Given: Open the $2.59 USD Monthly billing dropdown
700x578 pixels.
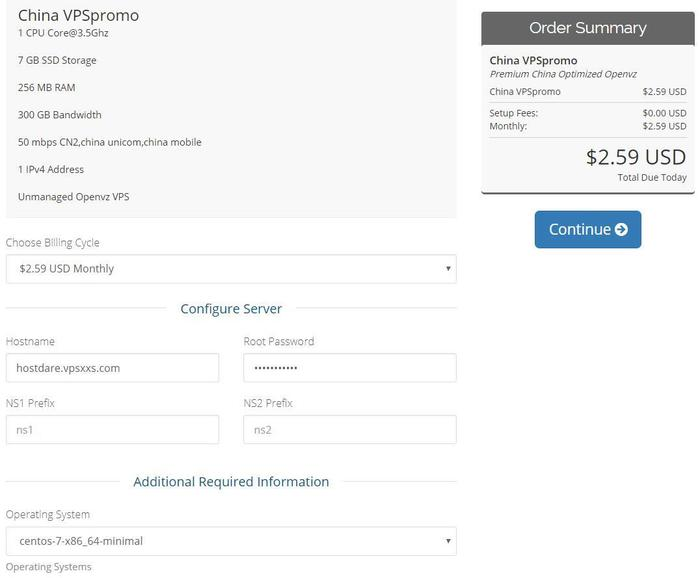Looking at the screenshot, I should [230, 268].
